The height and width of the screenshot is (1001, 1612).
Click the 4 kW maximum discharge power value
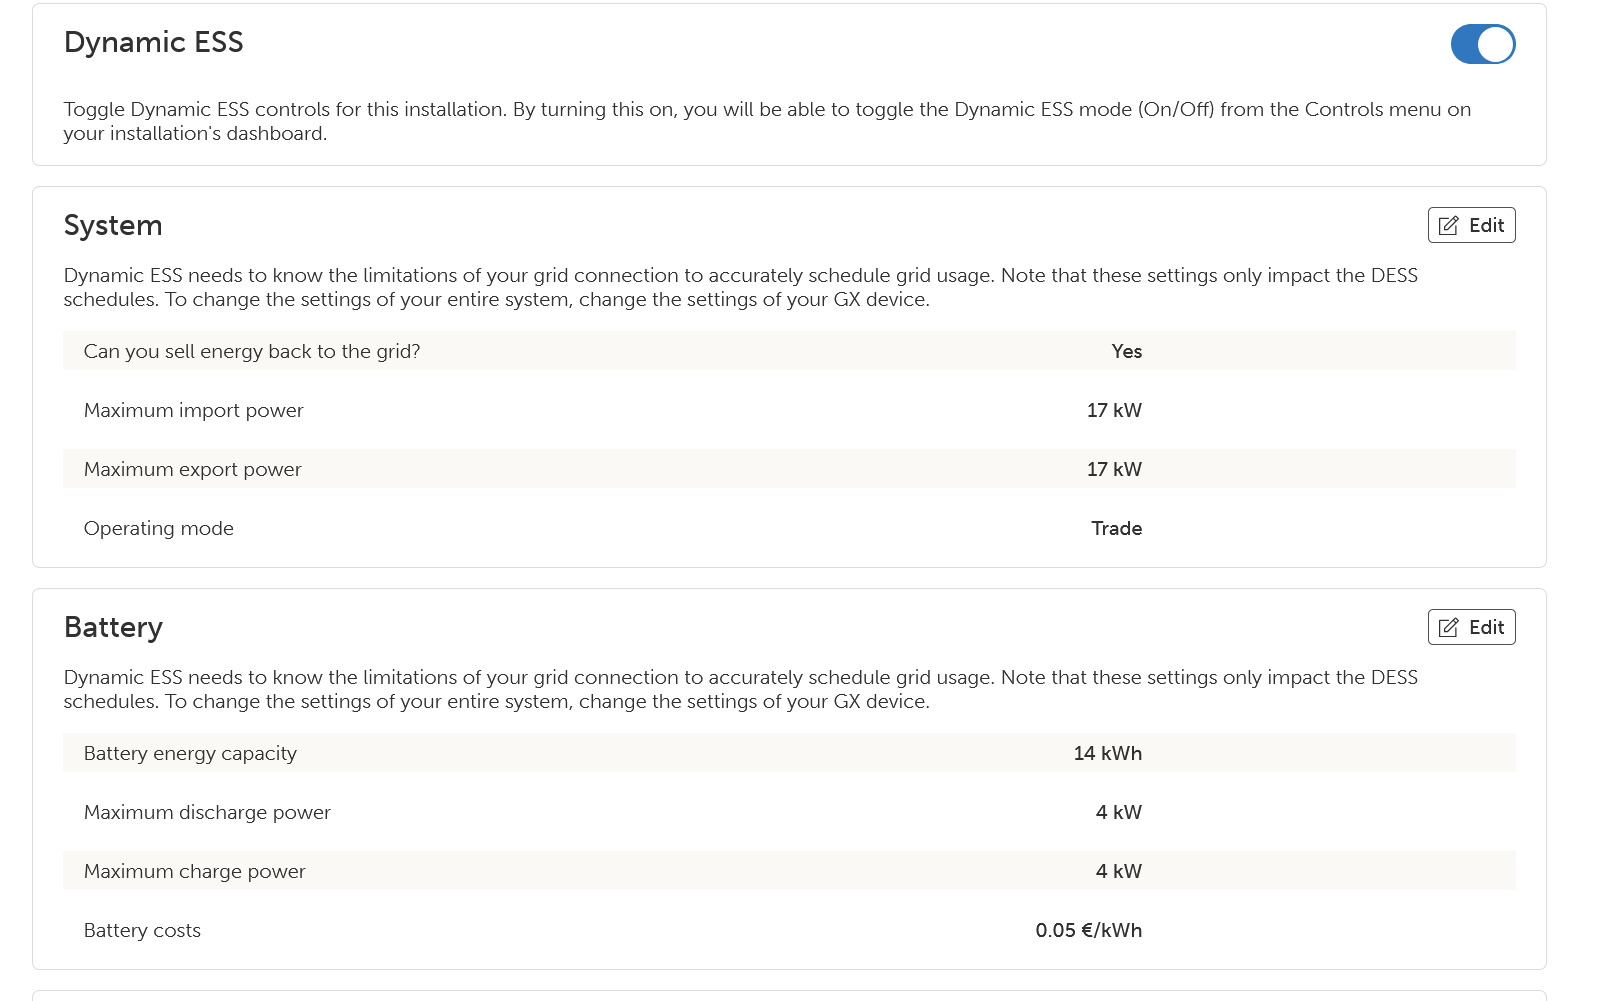coord(1118,812)
